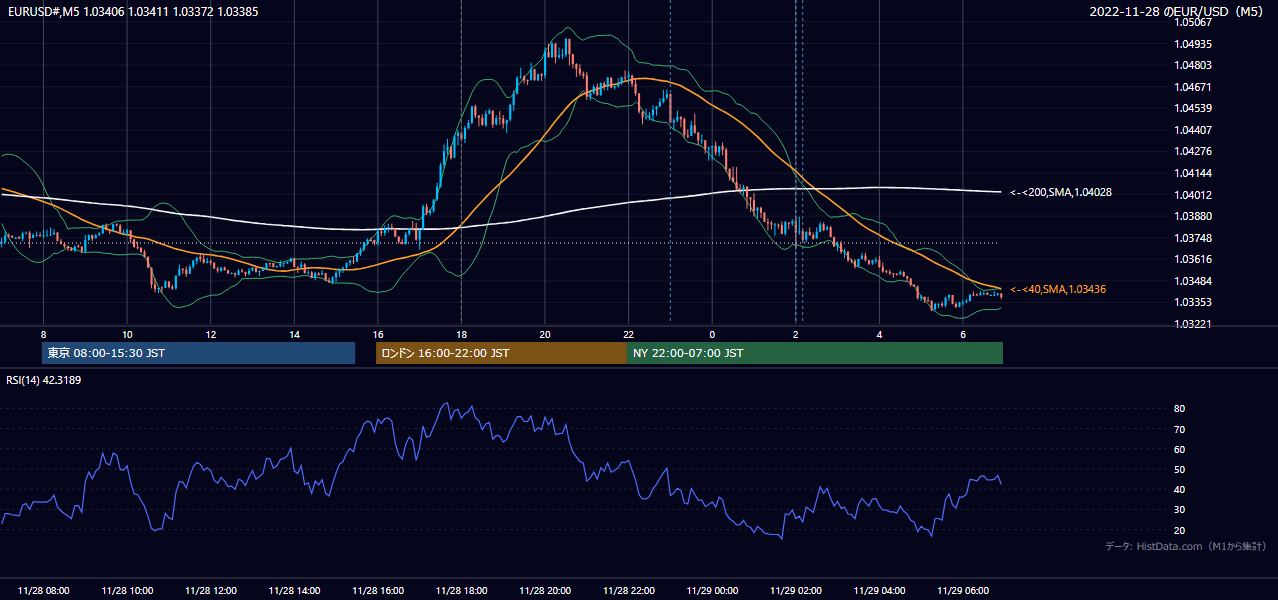Click RSI axis level 30
Screen dimensions: 1278x600
point(1179,510)
